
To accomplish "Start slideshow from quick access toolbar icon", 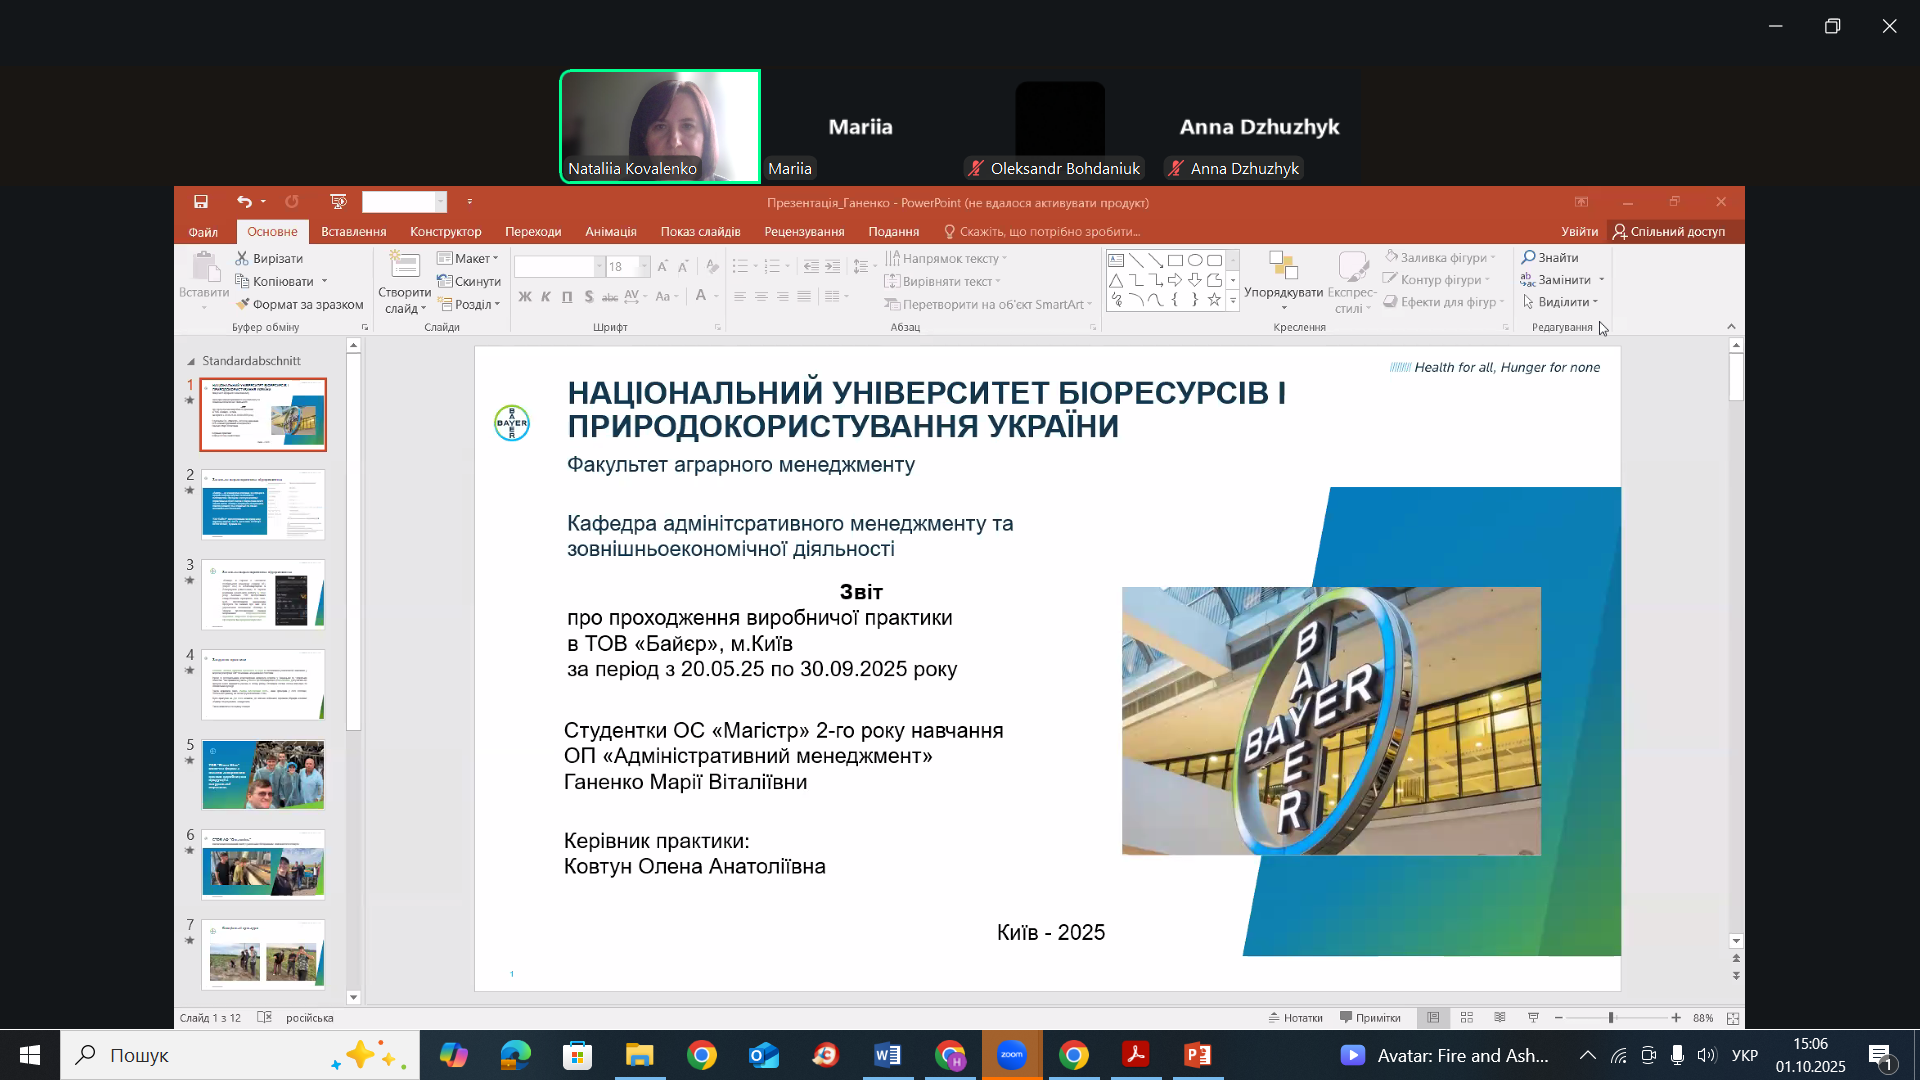I will point(338,202).
